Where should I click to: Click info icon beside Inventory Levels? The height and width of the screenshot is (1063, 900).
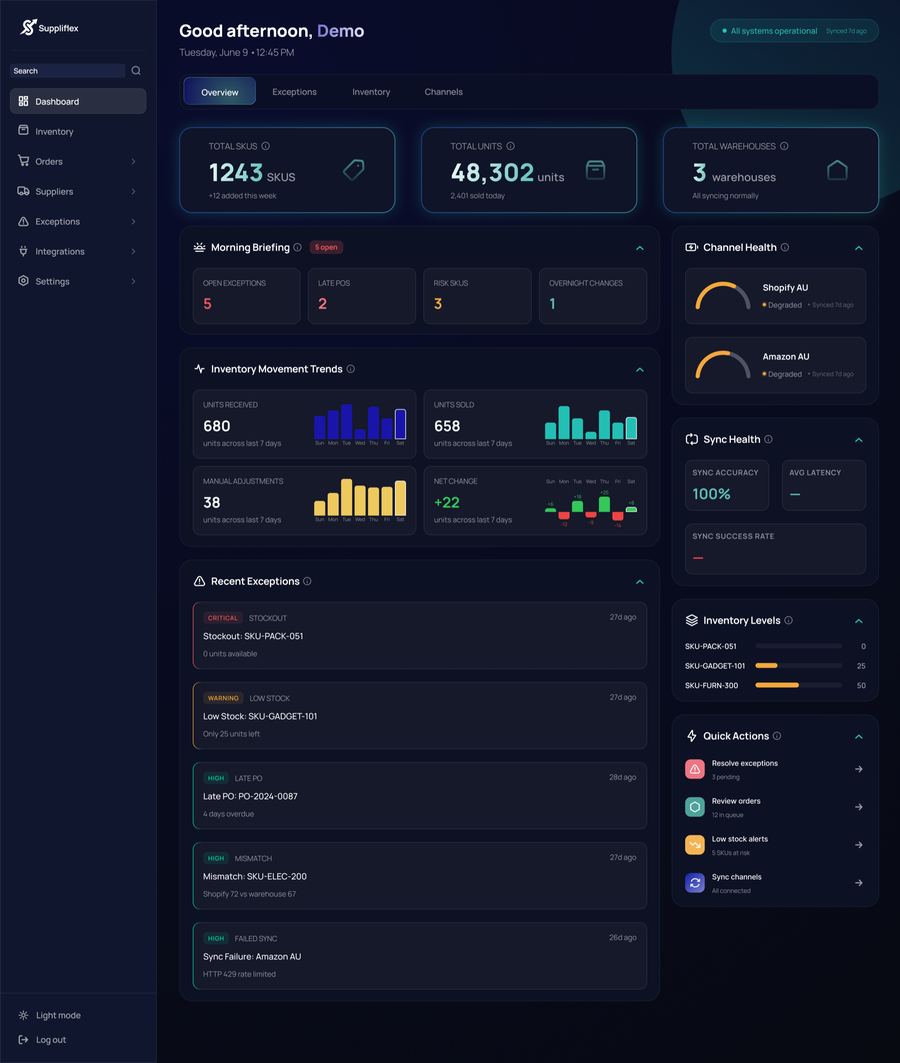point(788,620)
